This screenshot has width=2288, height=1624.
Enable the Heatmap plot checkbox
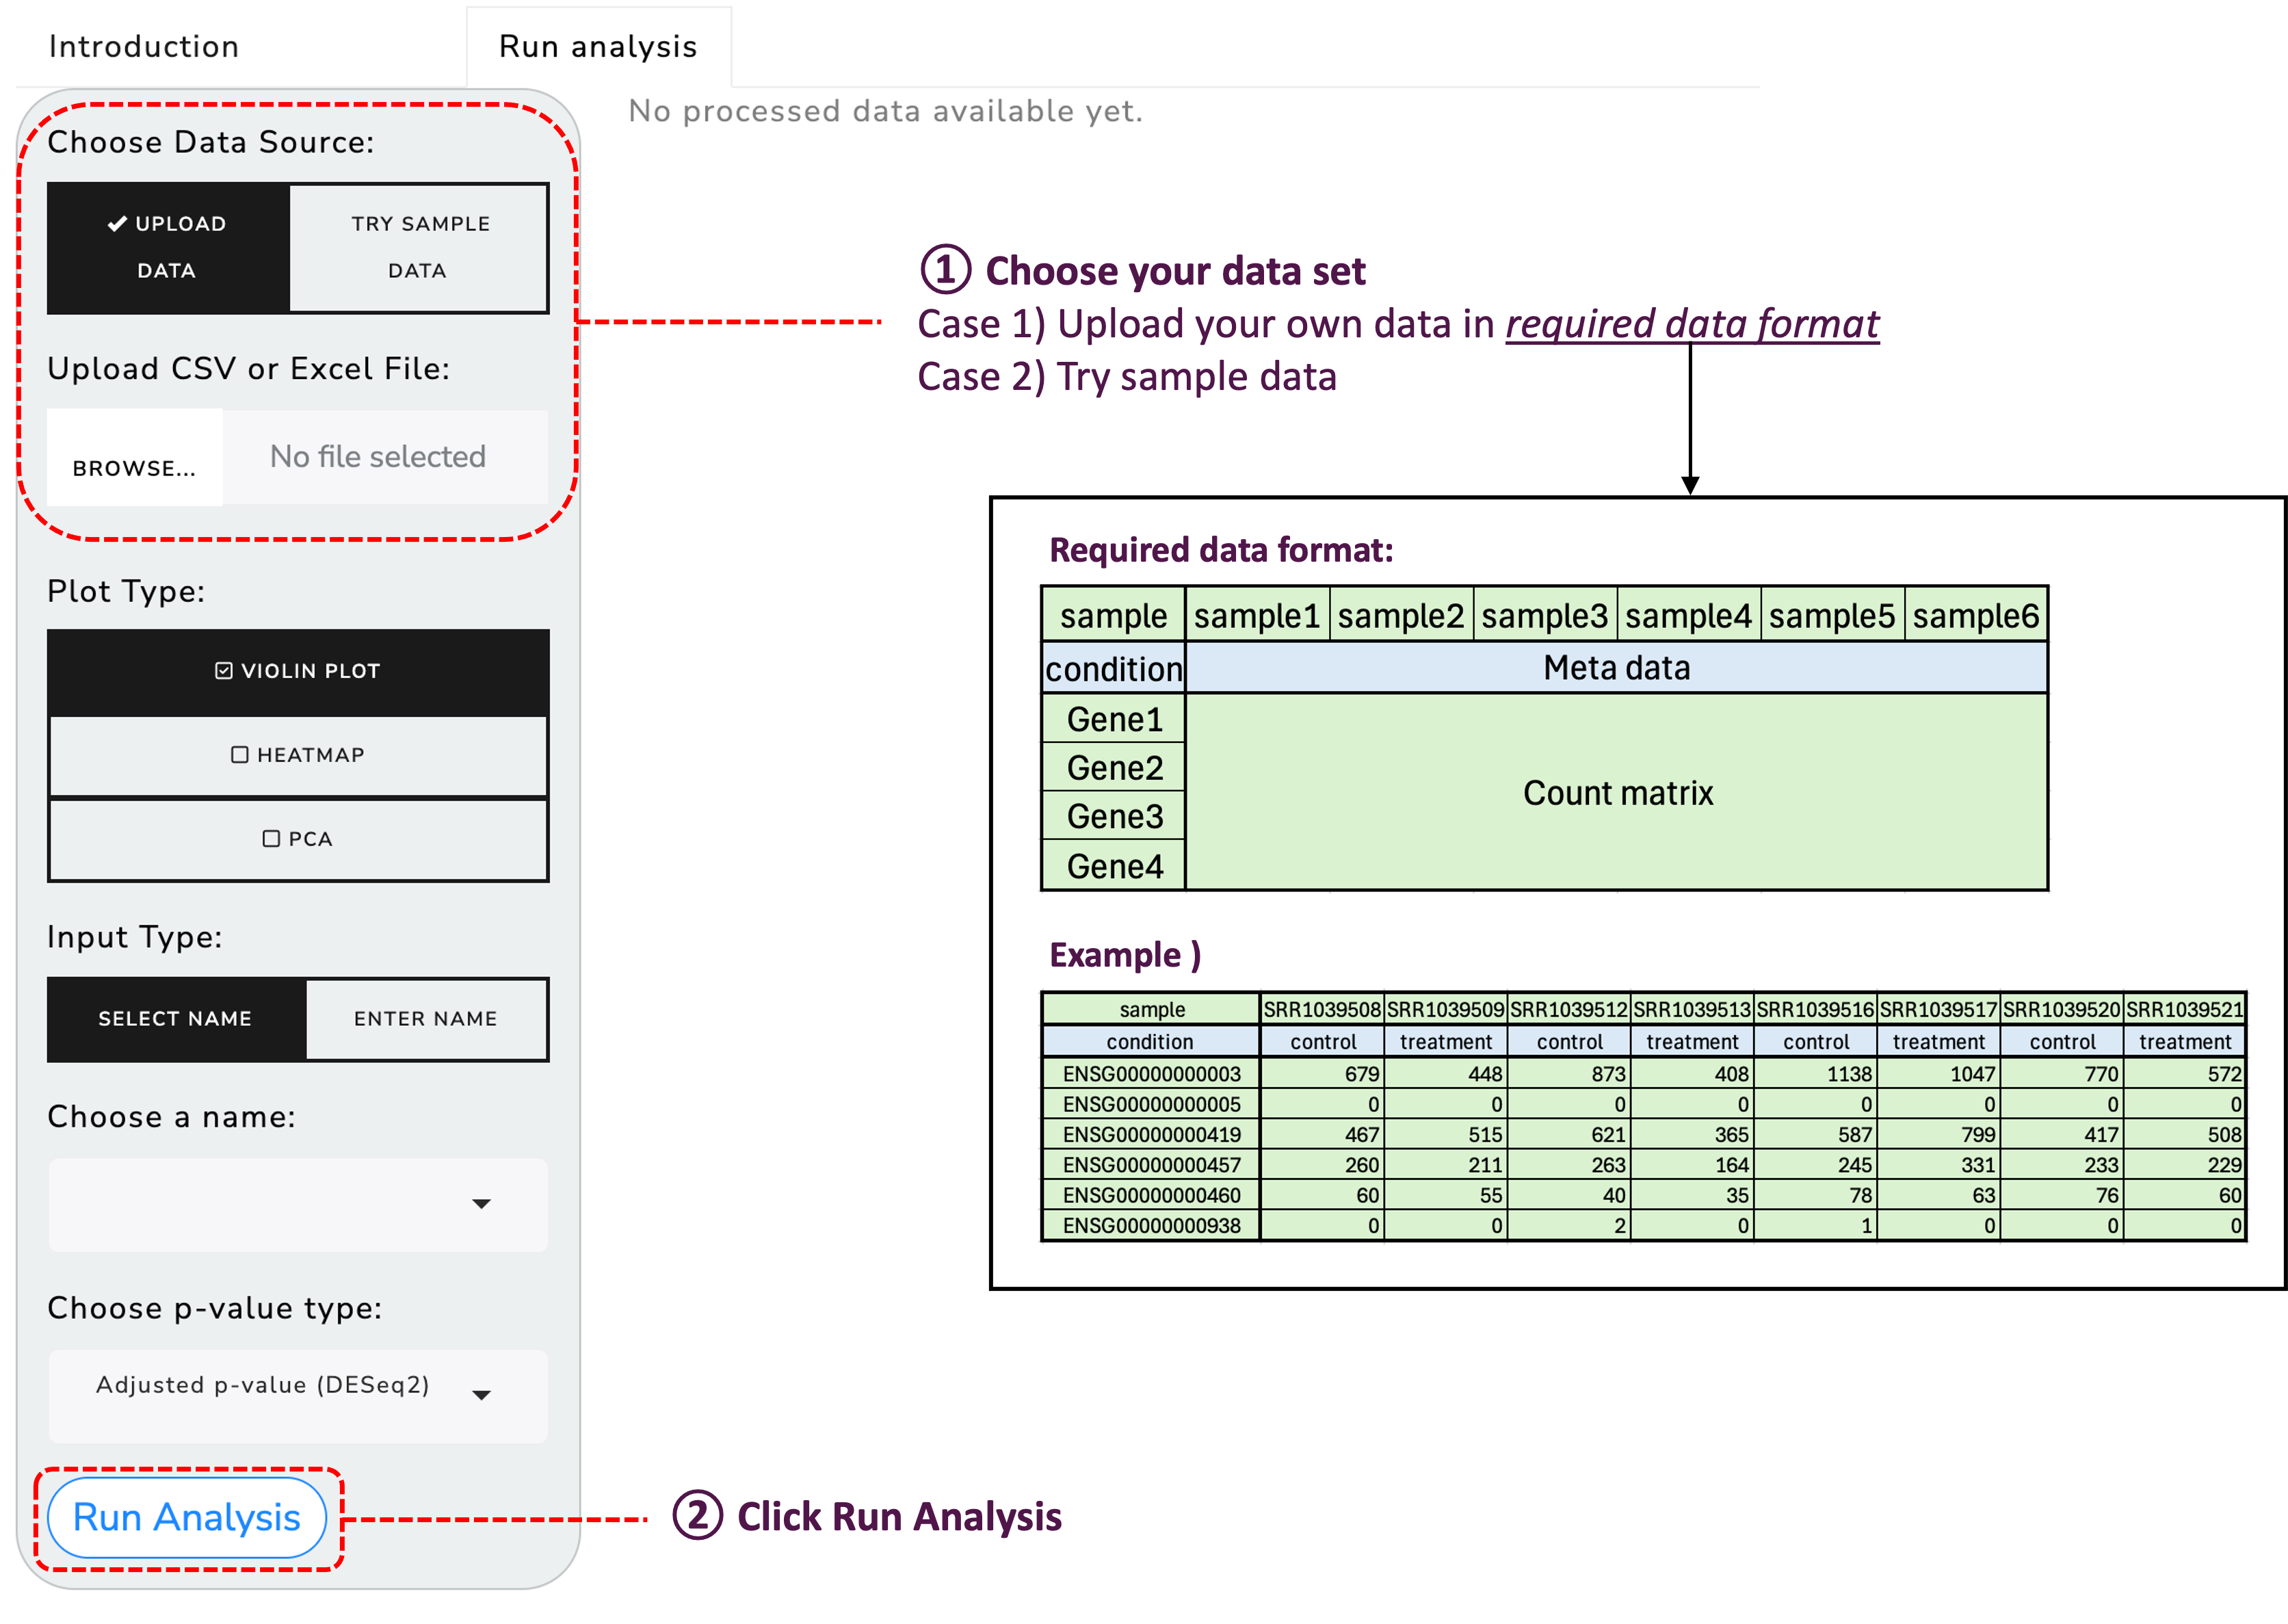click(298, 755)
